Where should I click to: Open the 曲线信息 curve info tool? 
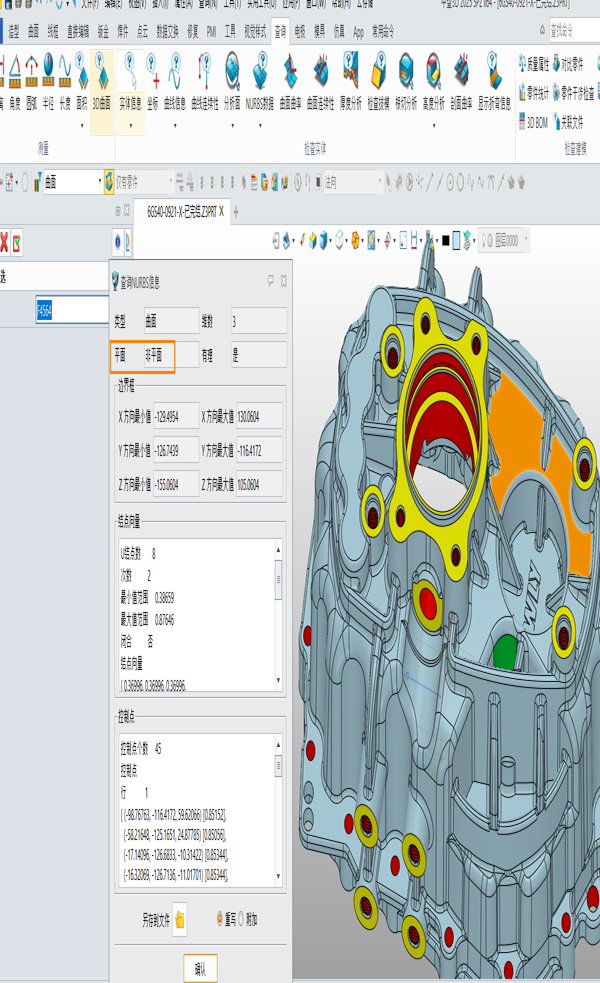click(x=175, y=81)
